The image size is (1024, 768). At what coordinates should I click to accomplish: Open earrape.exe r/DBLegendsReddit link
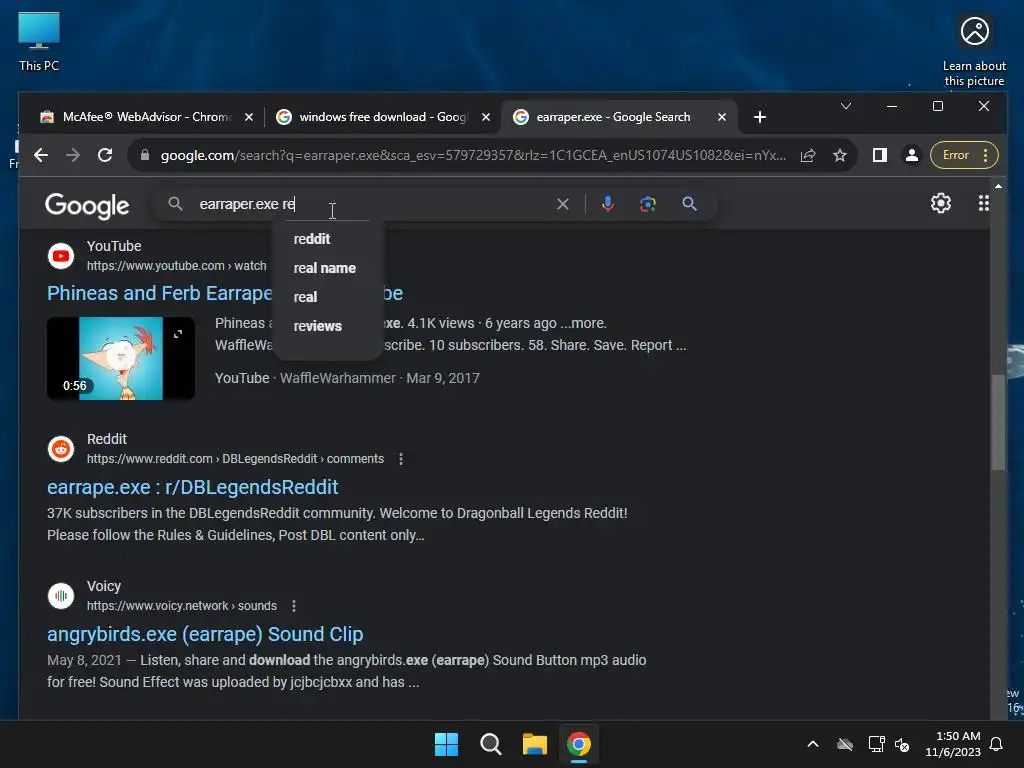(x=193, y=487)
